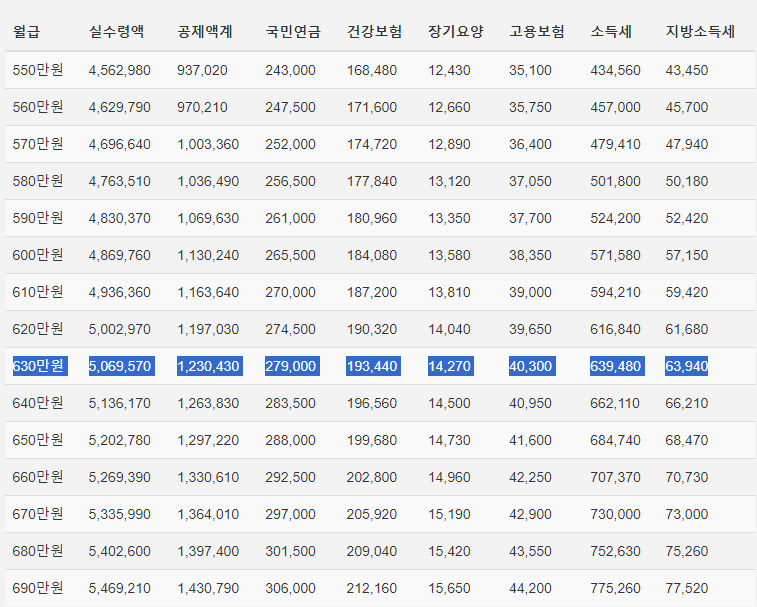The width and height of the screenshot is (757, 607).
Task: Click employment insurance value 44,200
Action: point(530,589)
